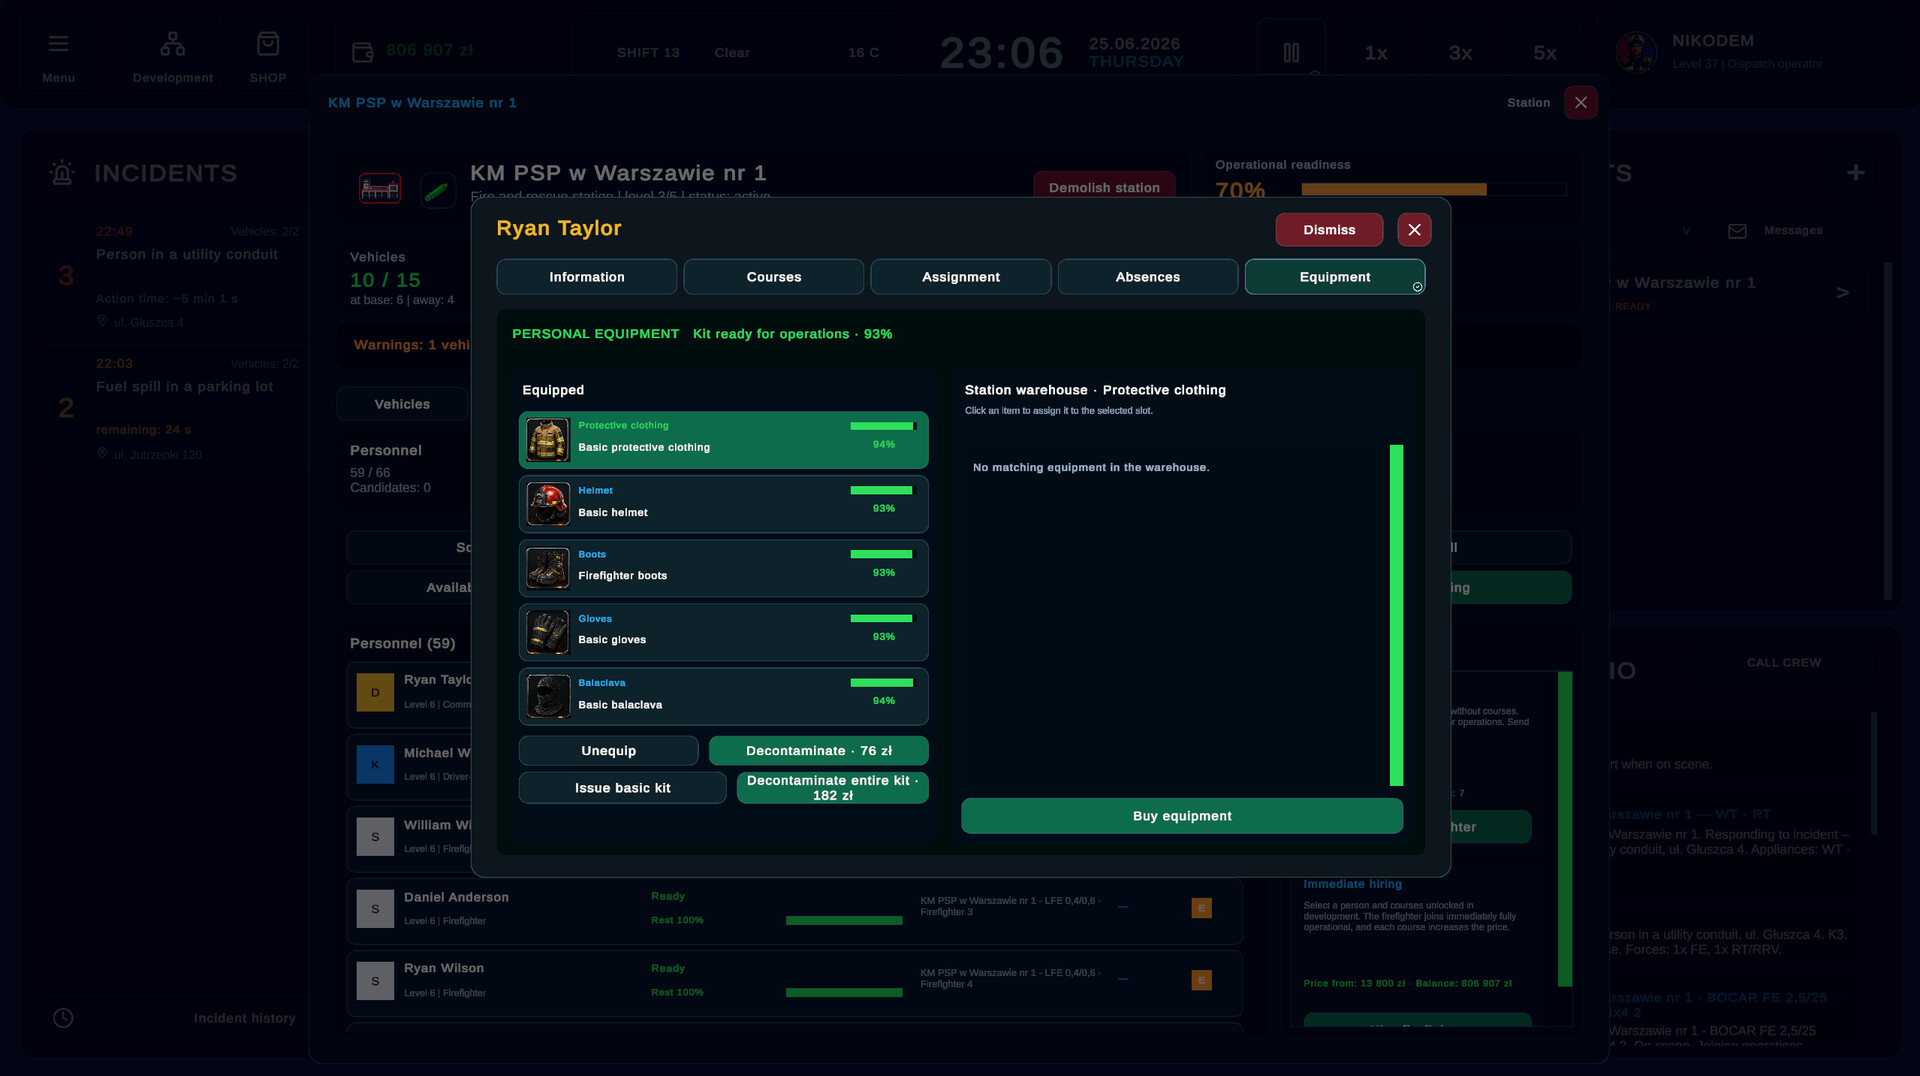1920x1076 pixels.
Task: Click the station bed dormitory icon
Action: click(x=380, y=188)
